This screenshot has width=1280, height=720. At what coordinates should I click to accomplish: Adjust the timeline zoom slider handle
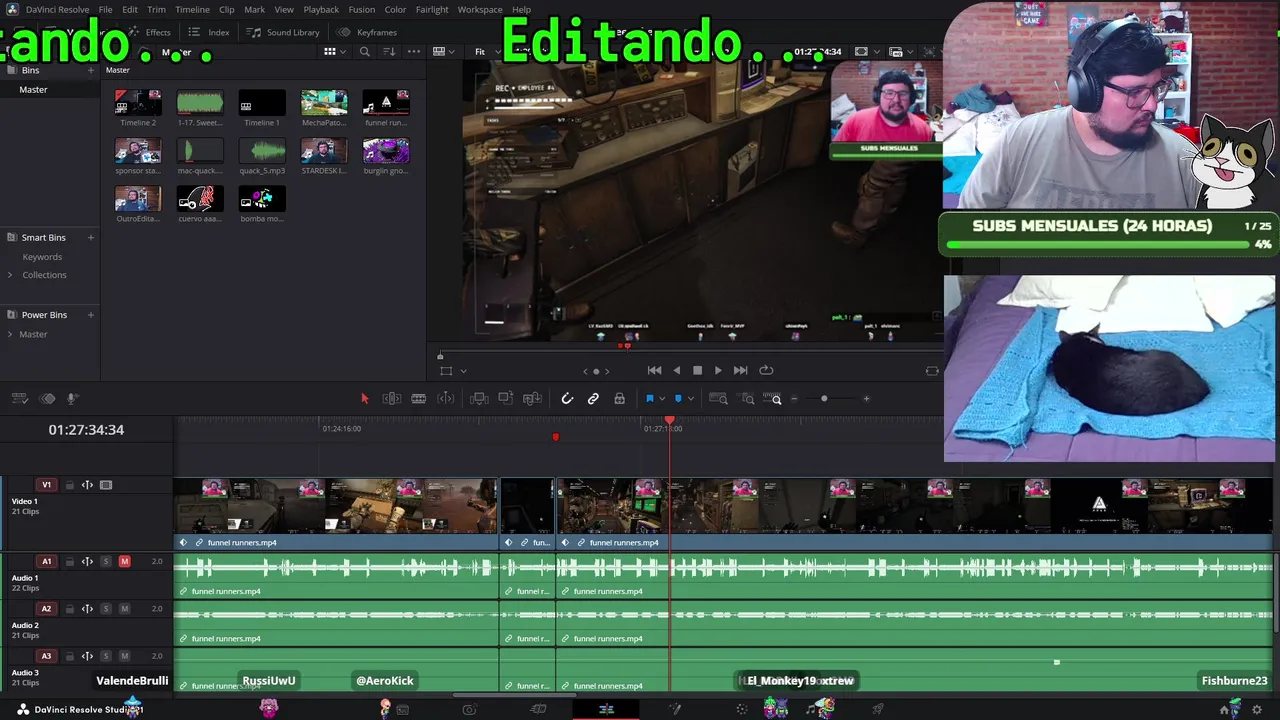click(824, 399)
